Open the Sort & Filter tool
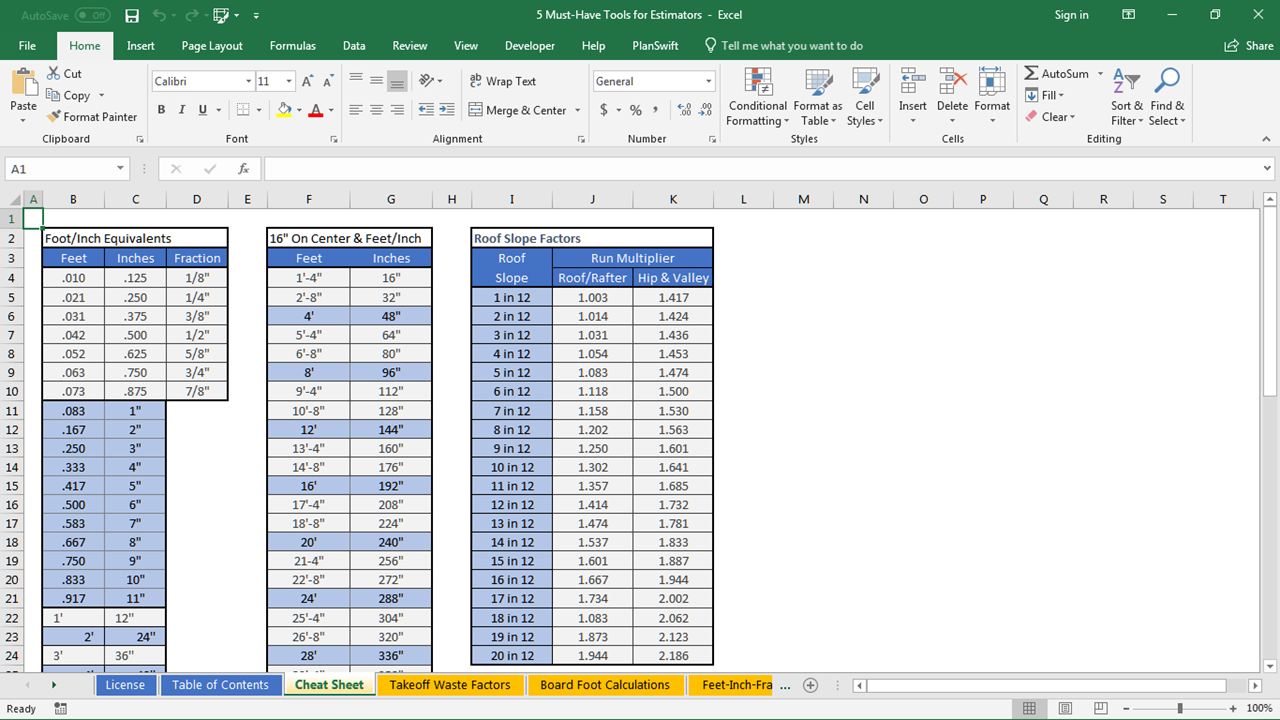The width and height of the screenshot is (1280, 720). tap(1127, 82)
